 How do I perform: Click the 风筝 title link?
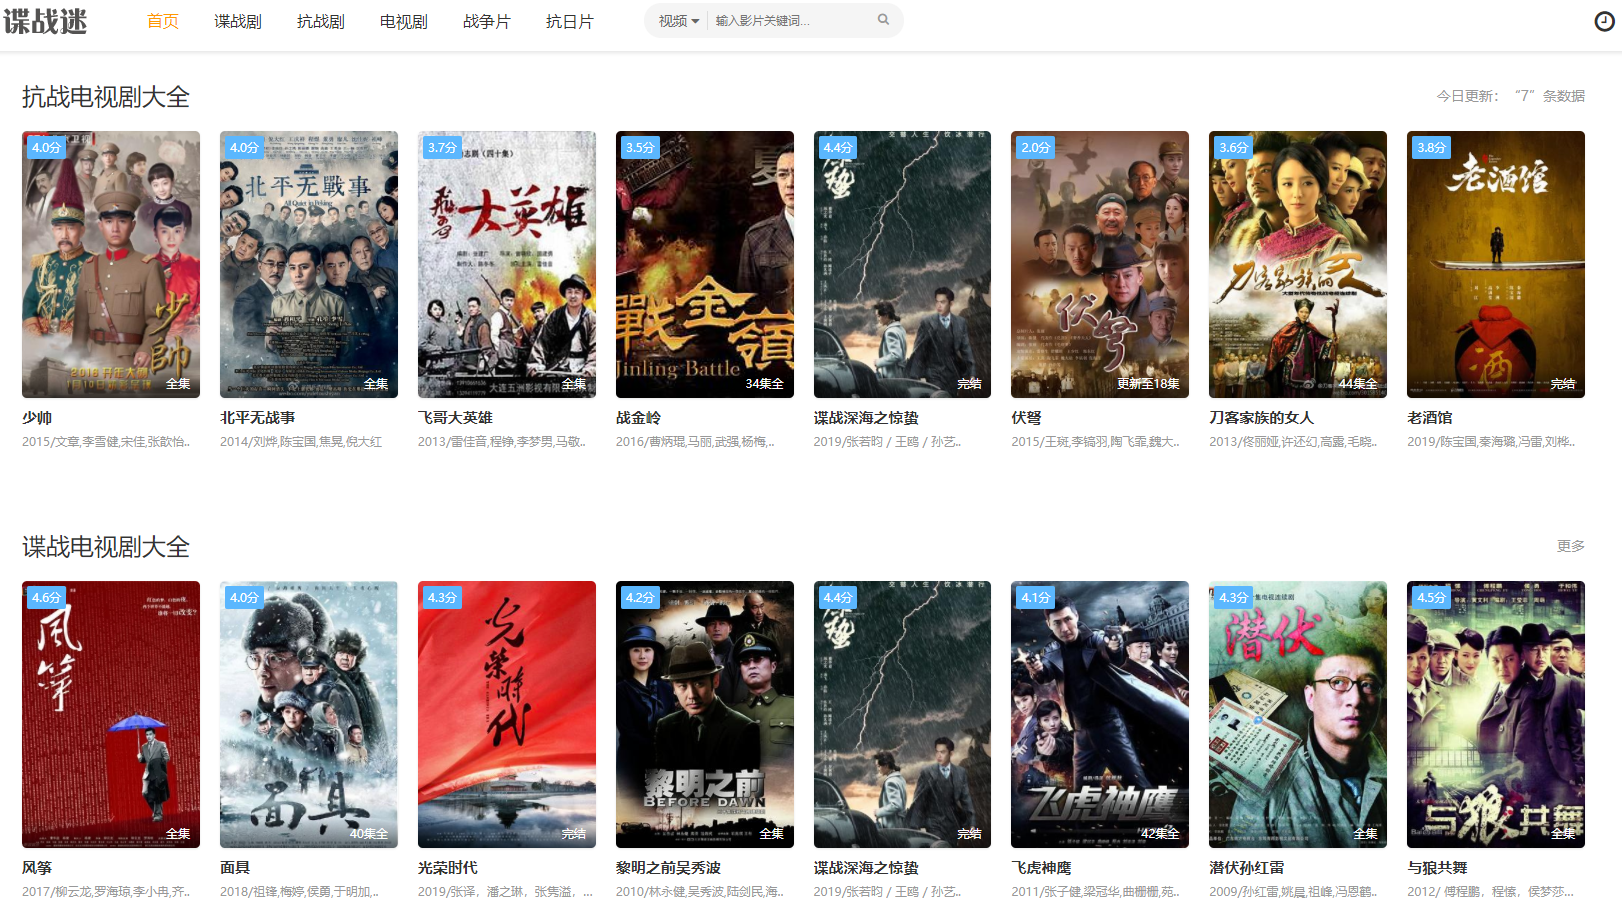37,868
